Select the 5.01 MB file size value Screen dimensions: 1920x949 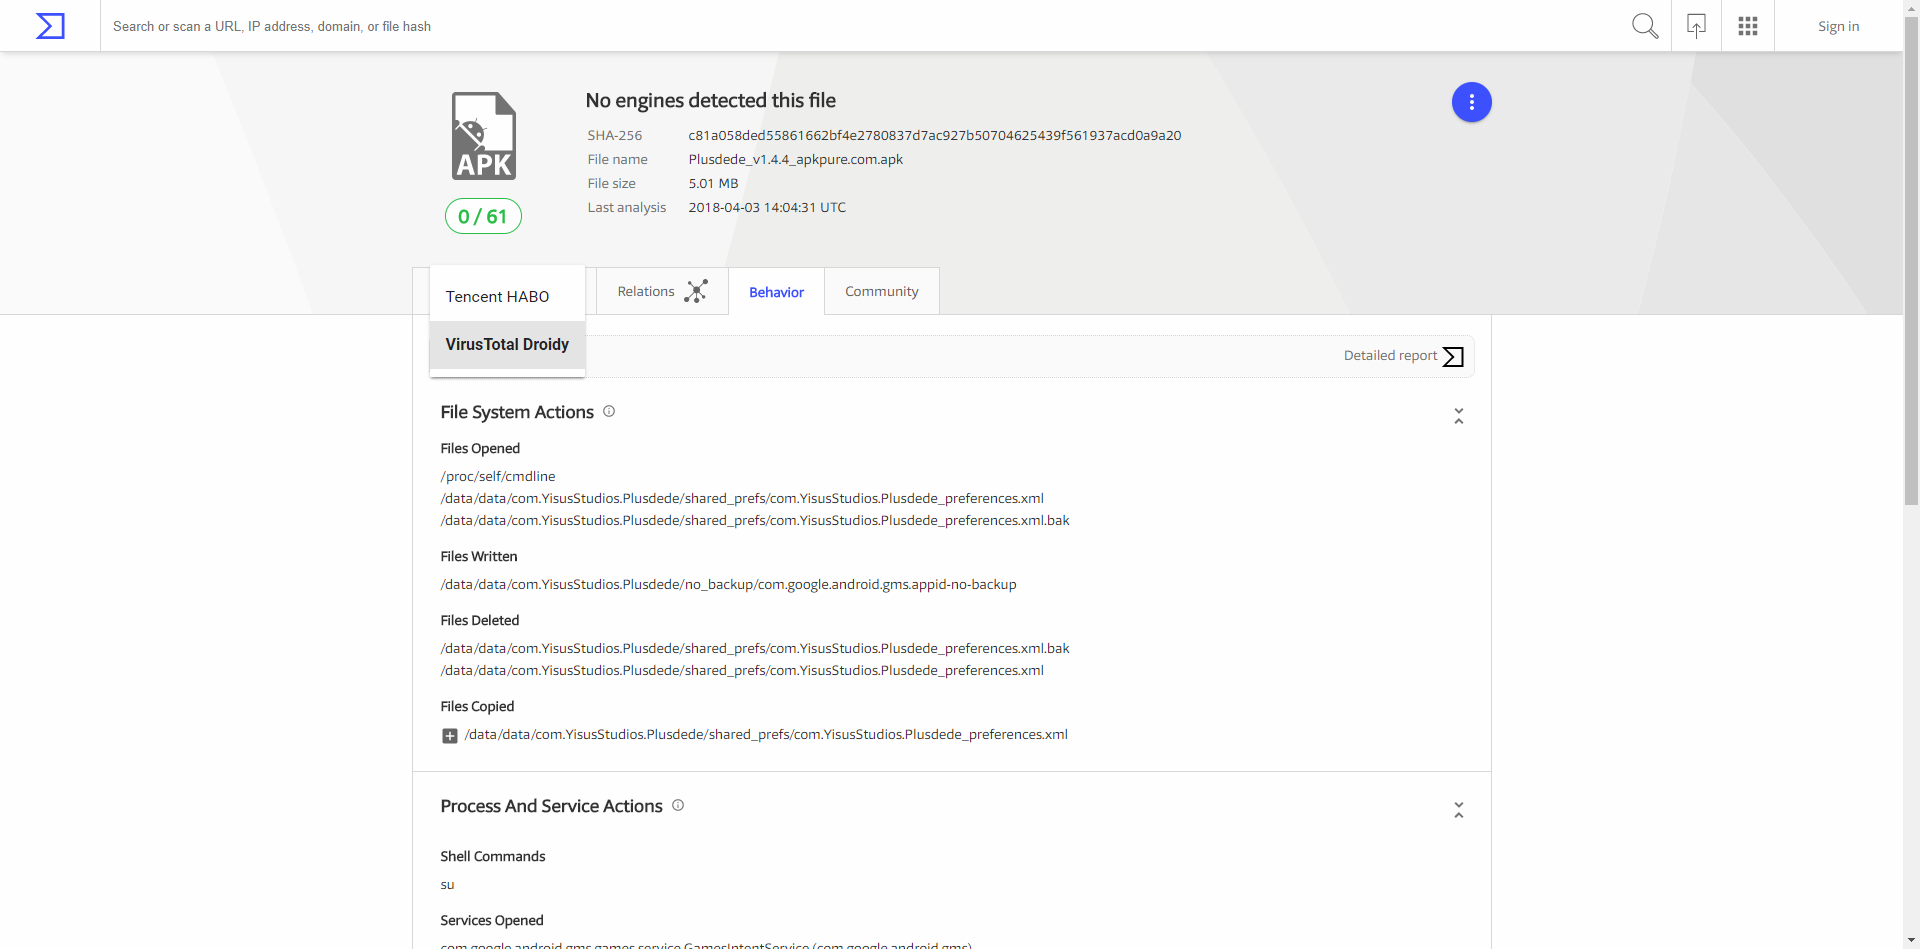713,183
